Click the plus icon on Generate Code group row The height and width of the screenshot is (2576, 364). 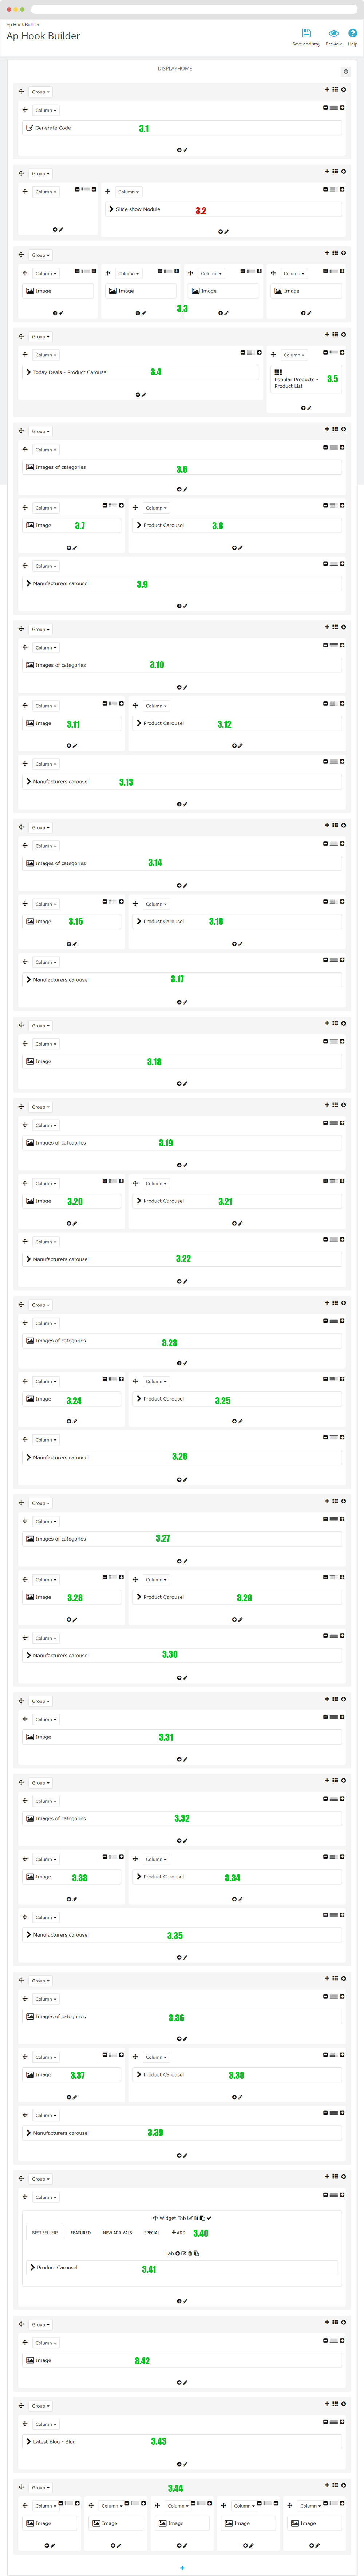pyautogui.click(x=326, y=90)
